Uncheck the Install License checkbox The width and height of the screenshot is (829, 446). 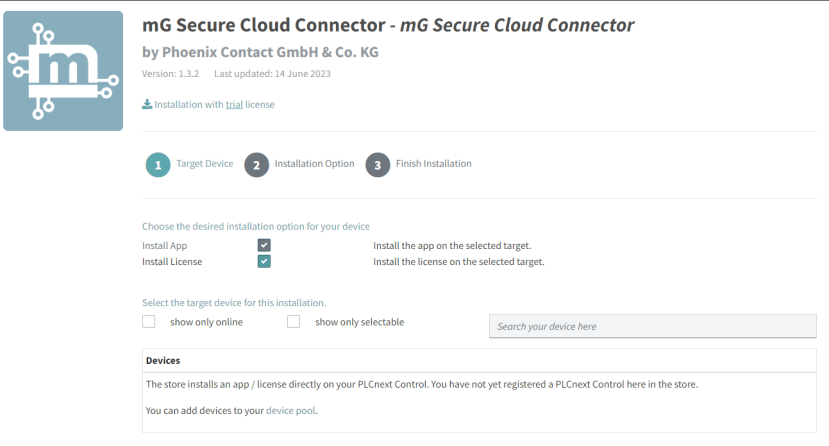coord(264,261)
